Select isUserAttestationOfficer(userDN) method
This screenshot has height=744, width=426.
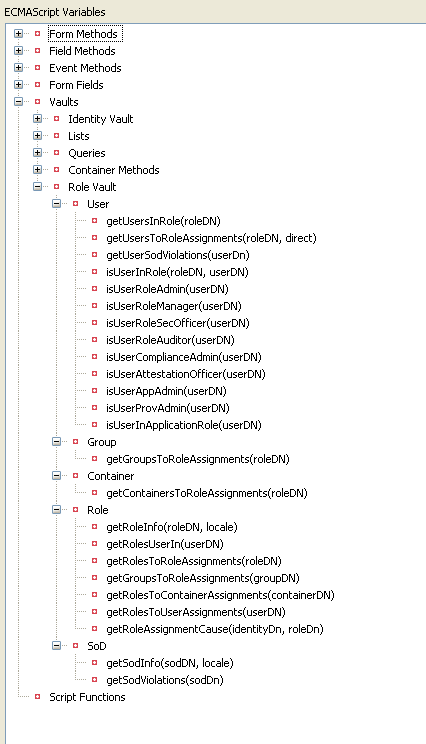click(x=185, y=374)
